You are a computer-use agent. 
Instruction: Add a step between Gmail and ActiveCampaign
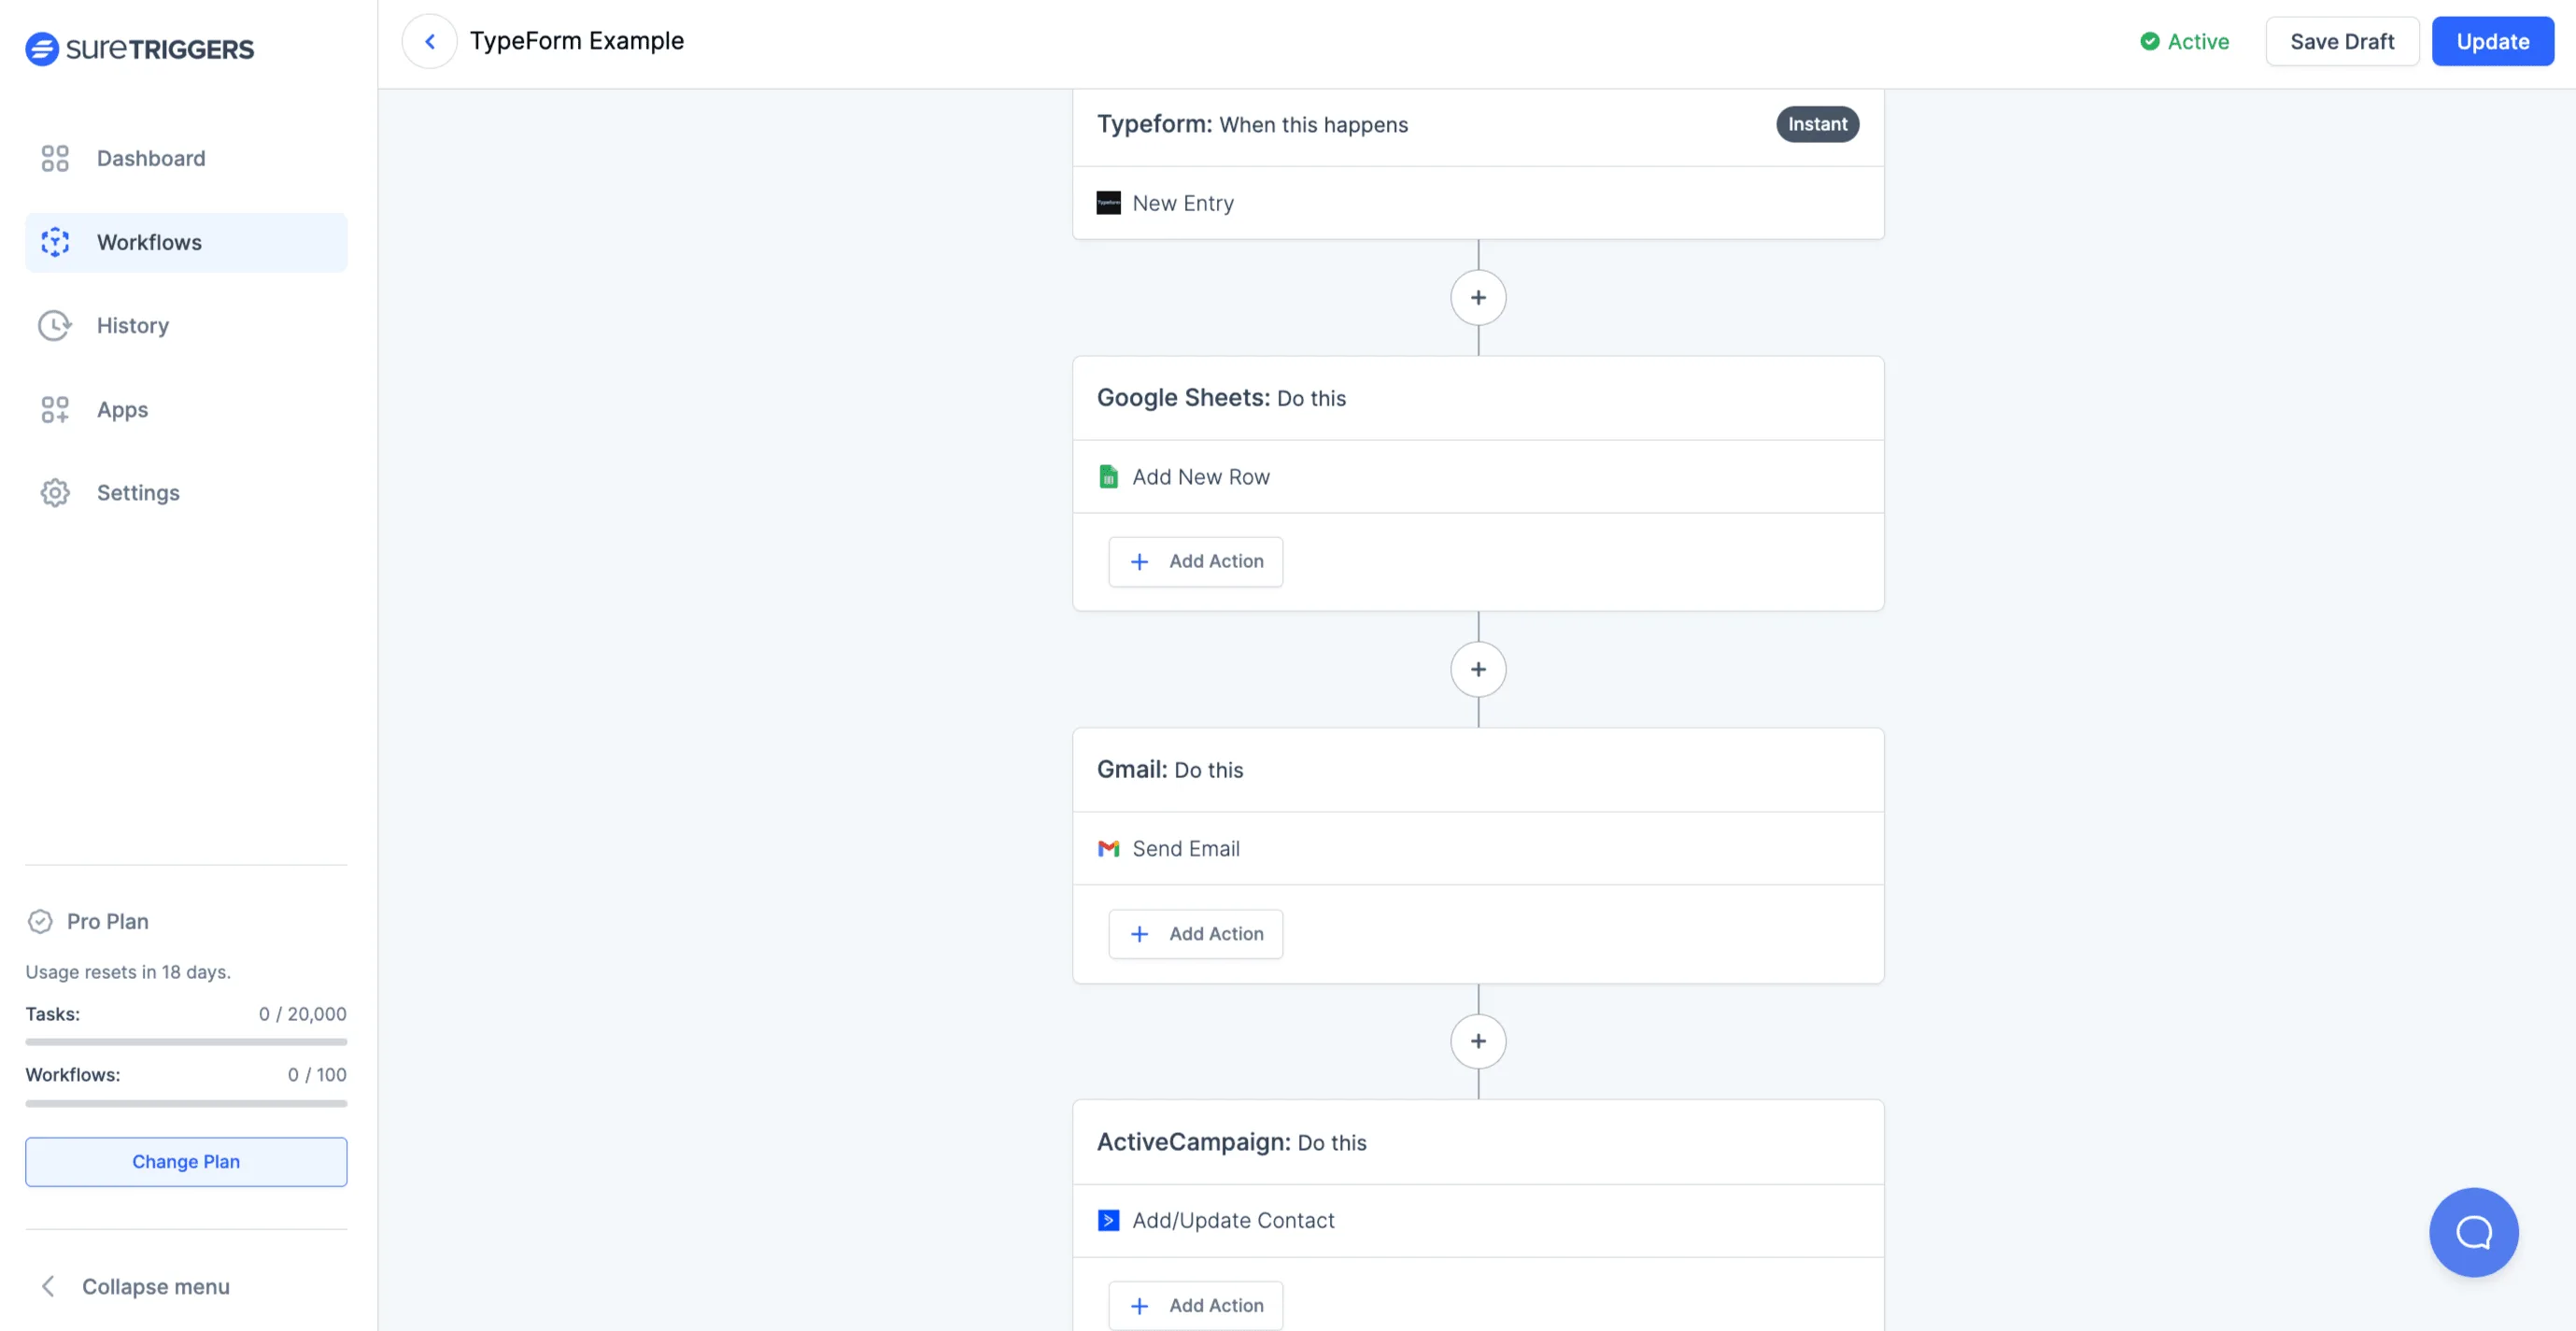[1478, 1041]
